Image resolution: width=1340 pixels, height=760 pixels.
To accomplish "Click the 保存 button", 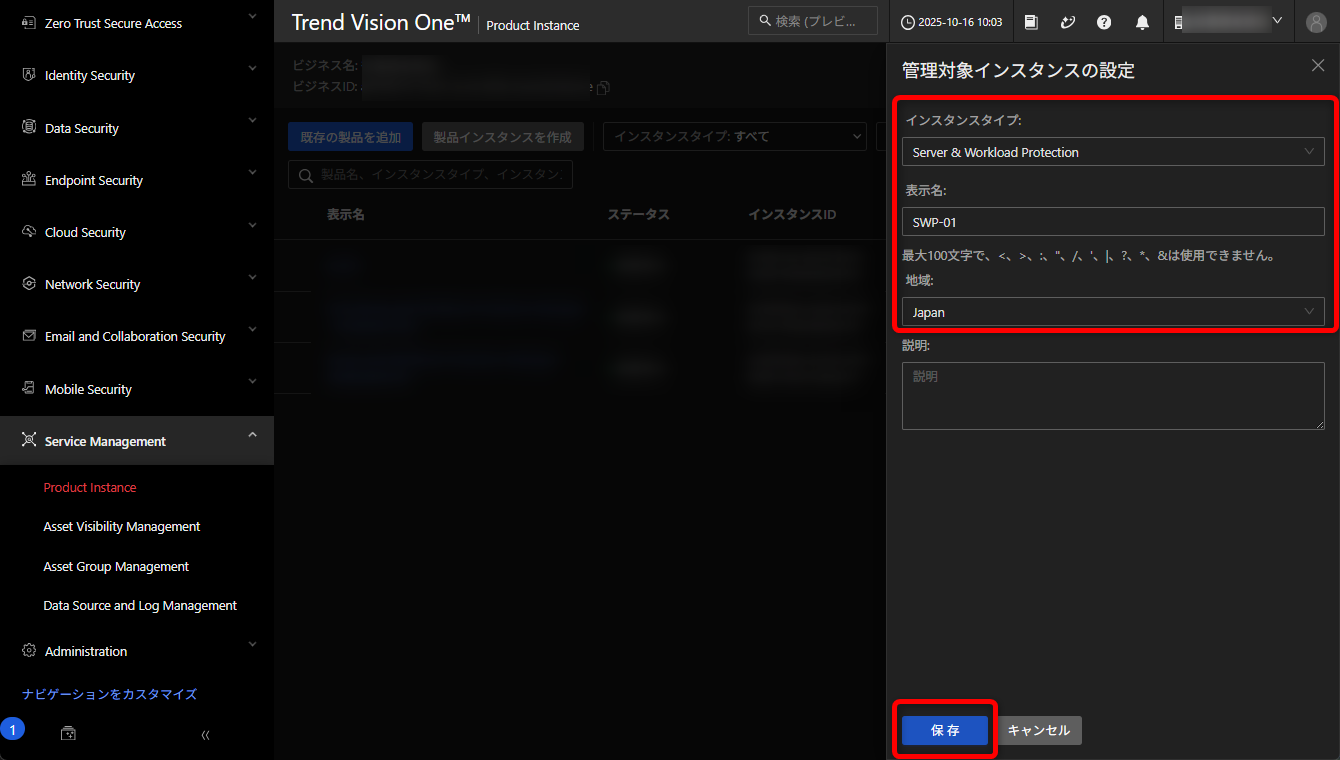I will click(945, 731).
